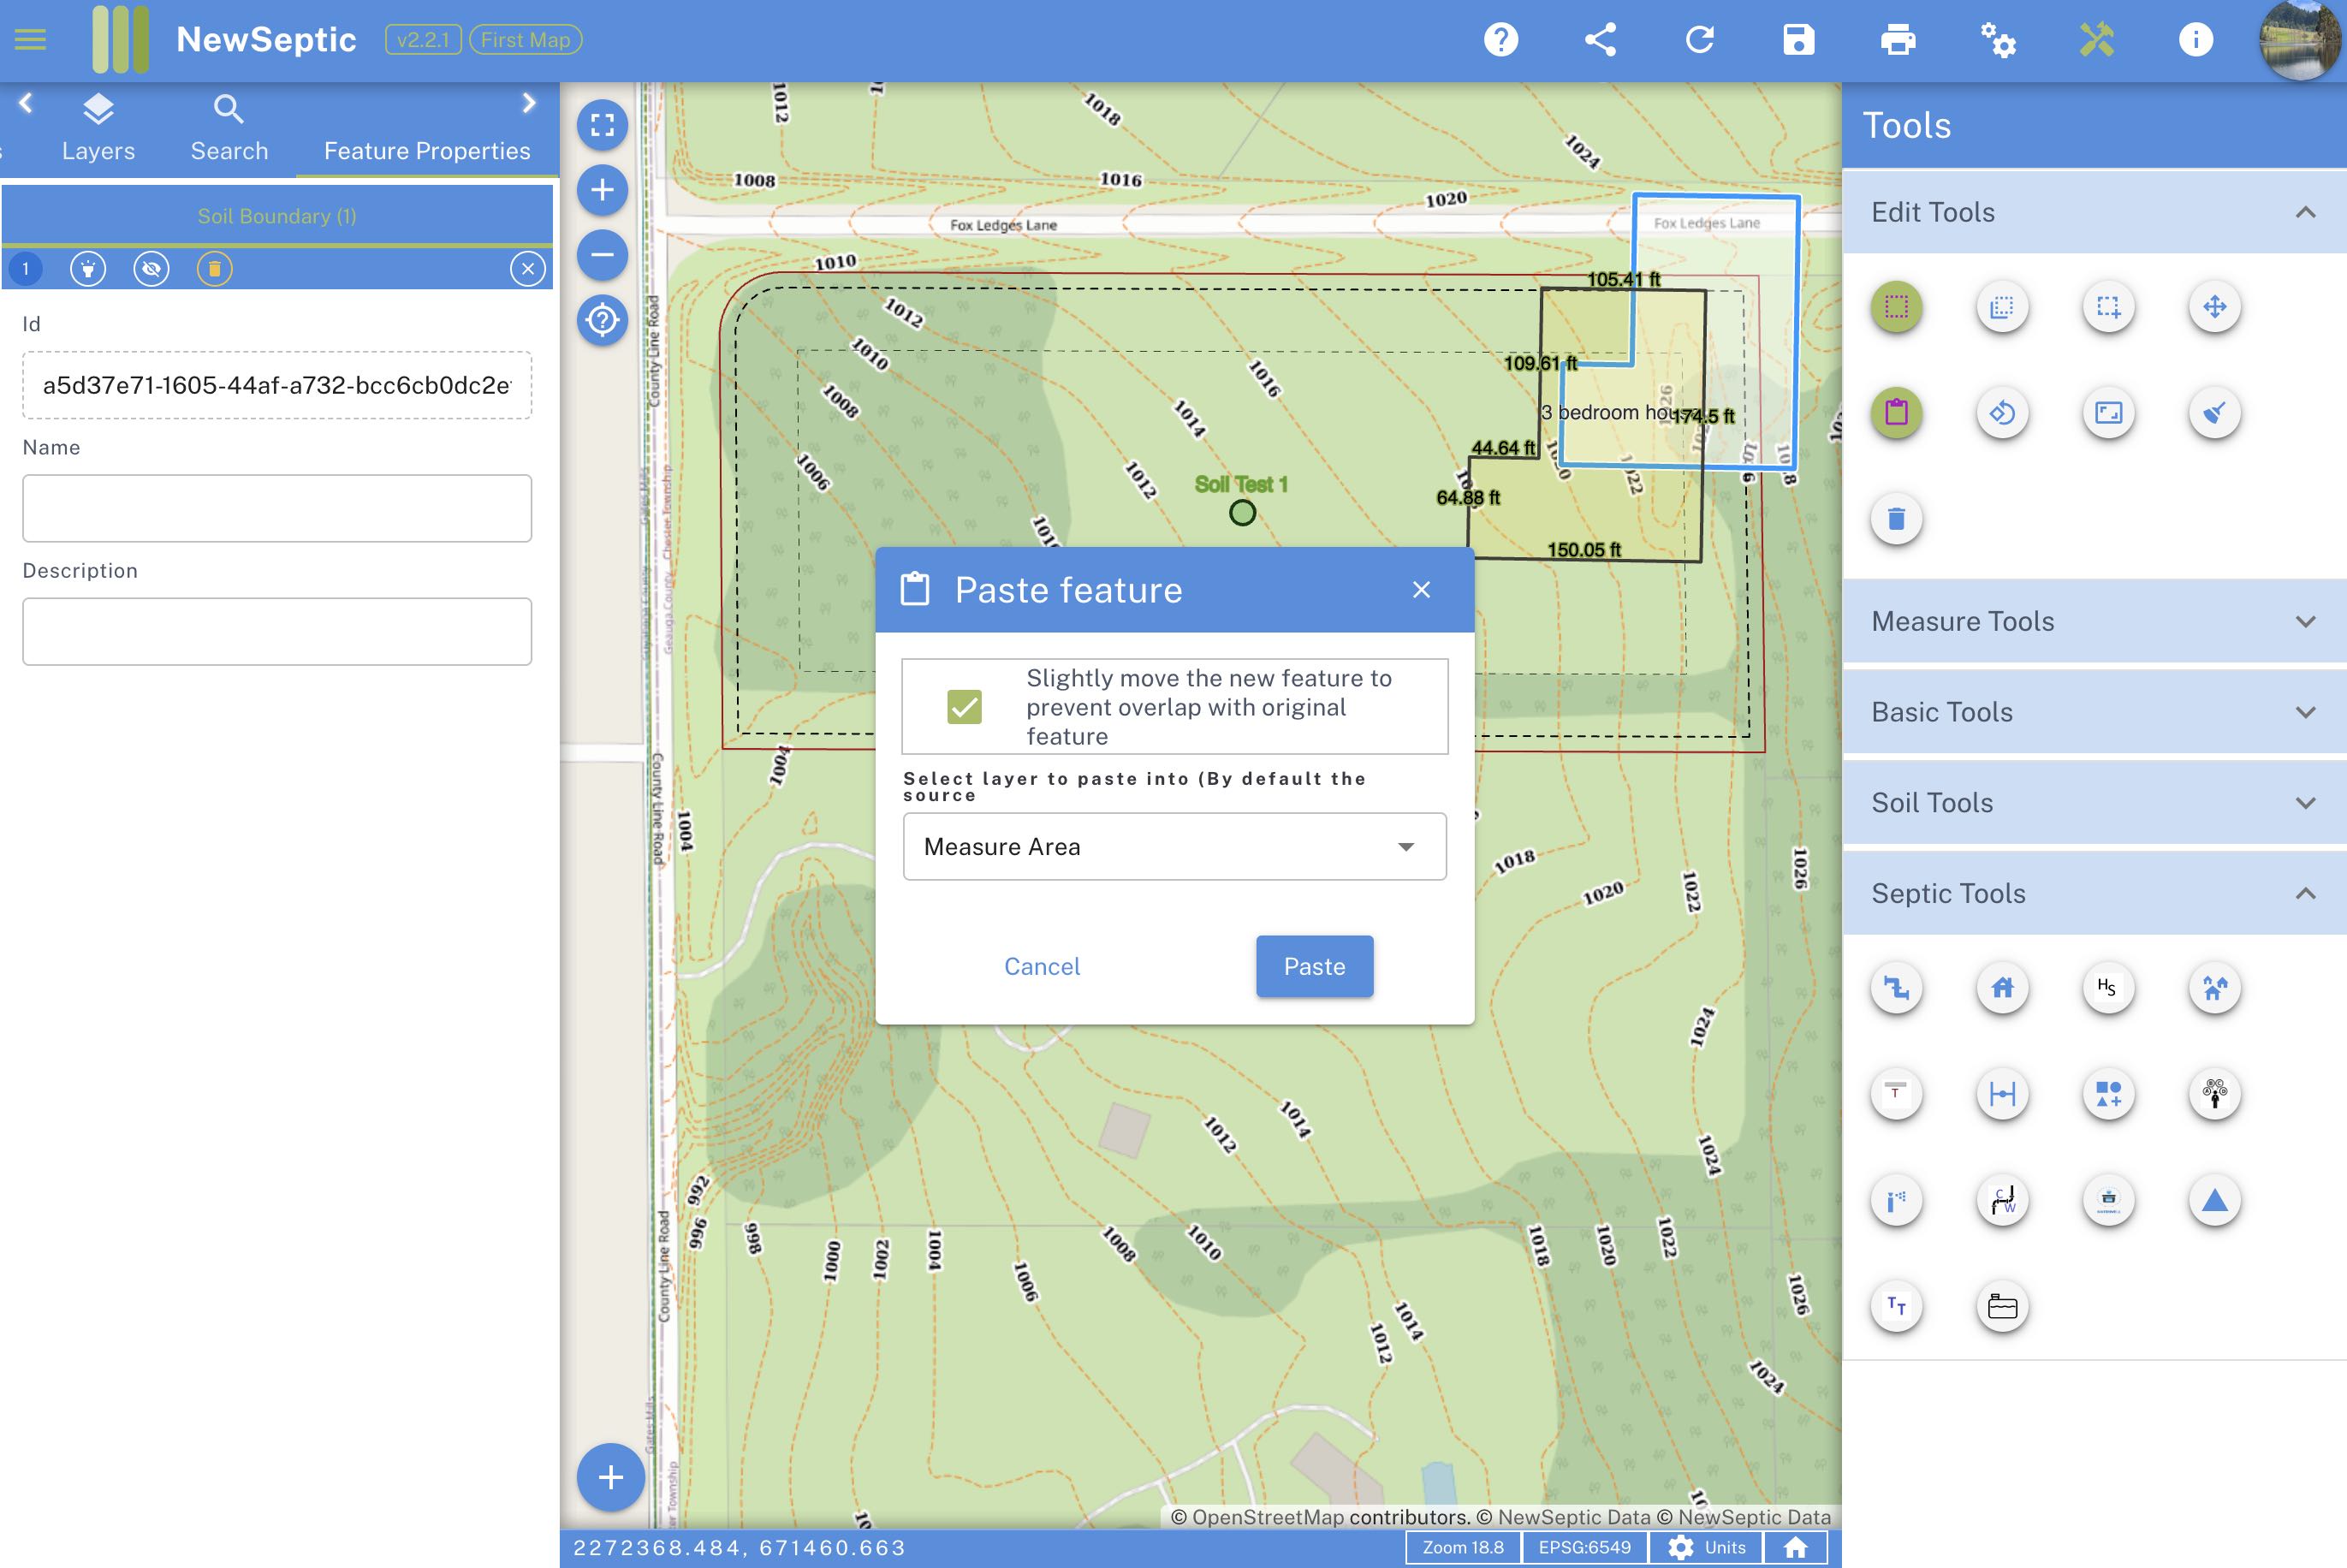Click the polygon selection edit tool
The height and width of the screenshot is (1568, 2347).
(1898, 305)
